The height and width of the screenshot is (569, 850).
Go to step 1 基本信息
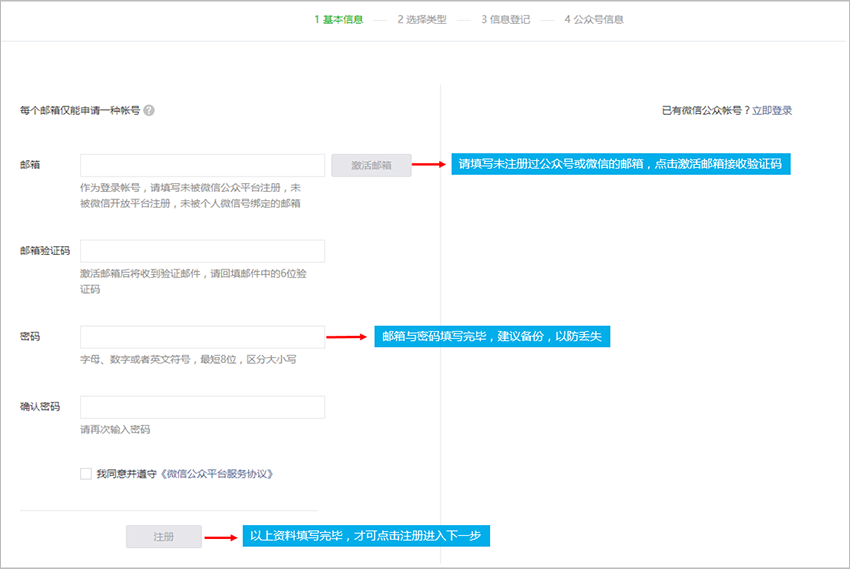(x=338, y=19)
